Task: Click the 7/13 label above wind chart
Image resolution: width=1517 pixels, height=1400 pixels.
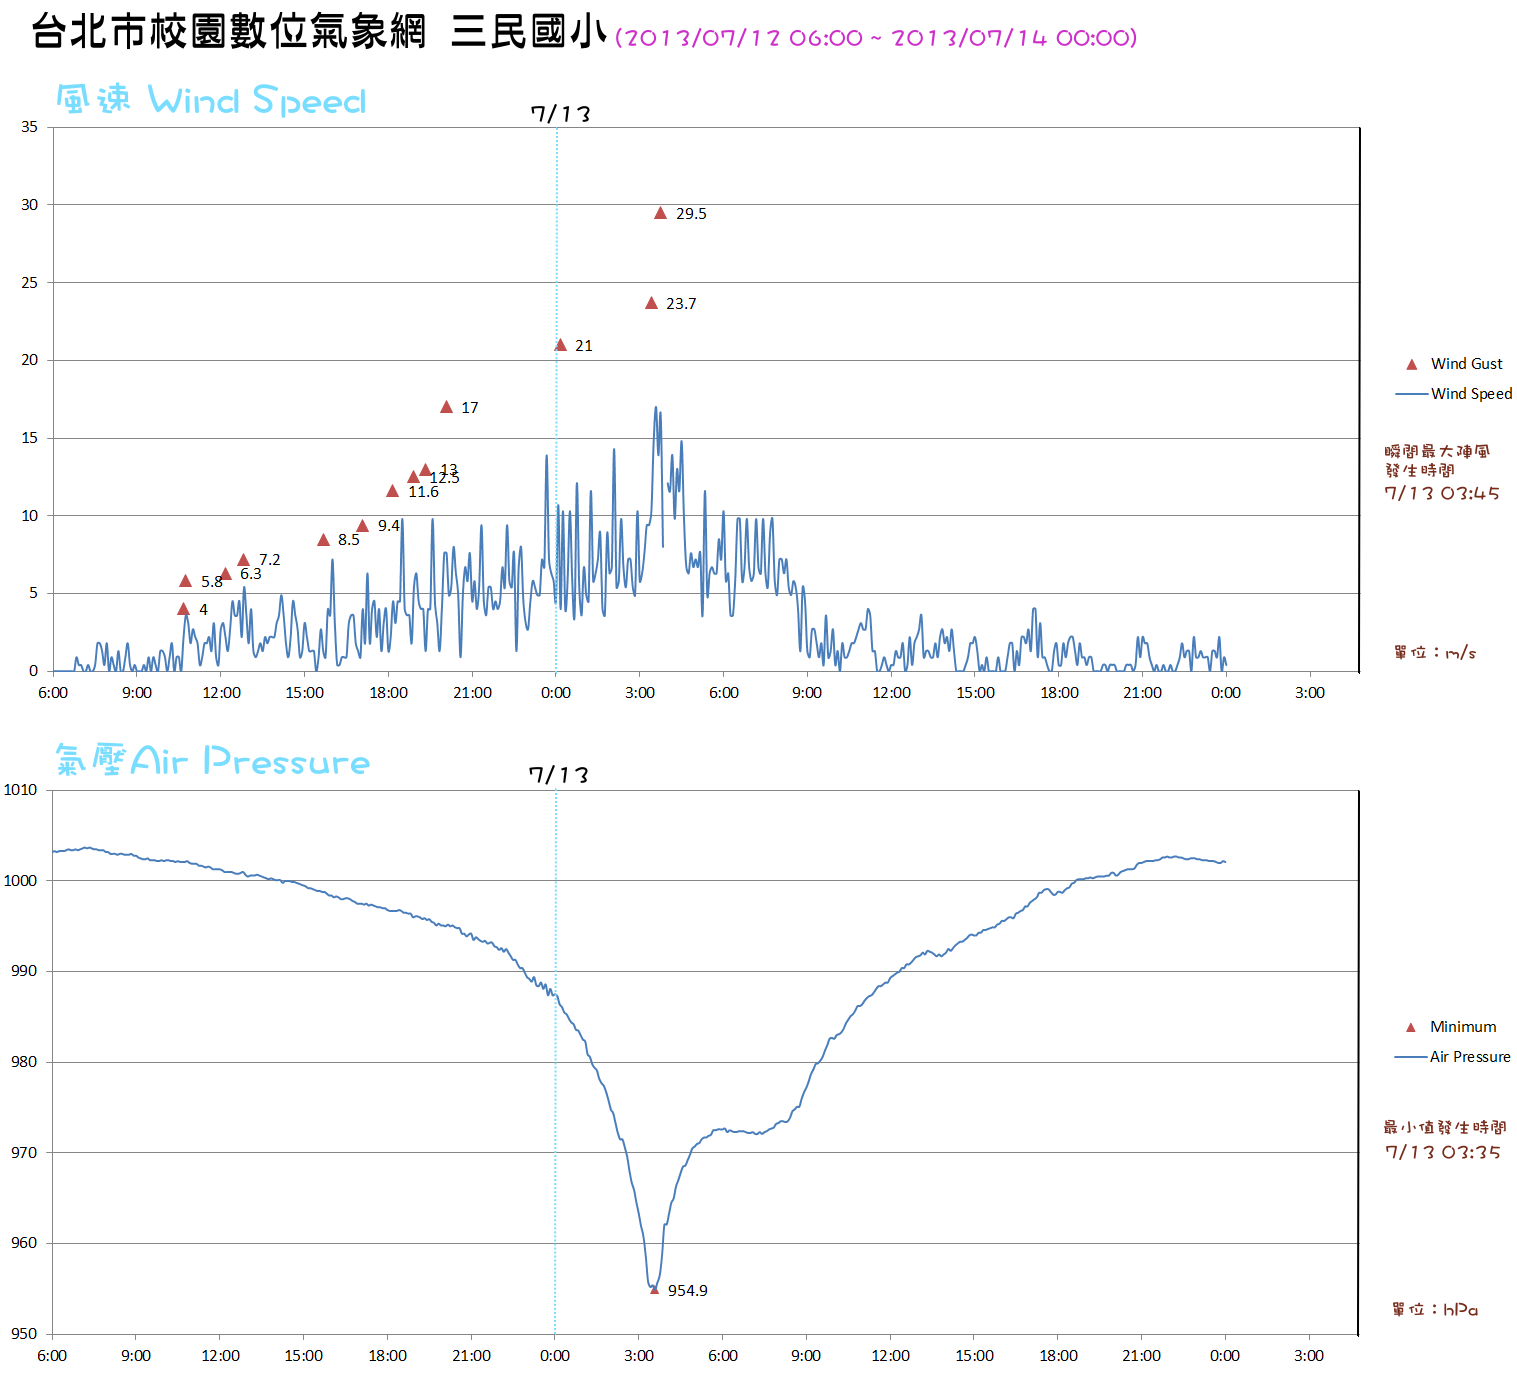Action: click(x=560, y=114)
